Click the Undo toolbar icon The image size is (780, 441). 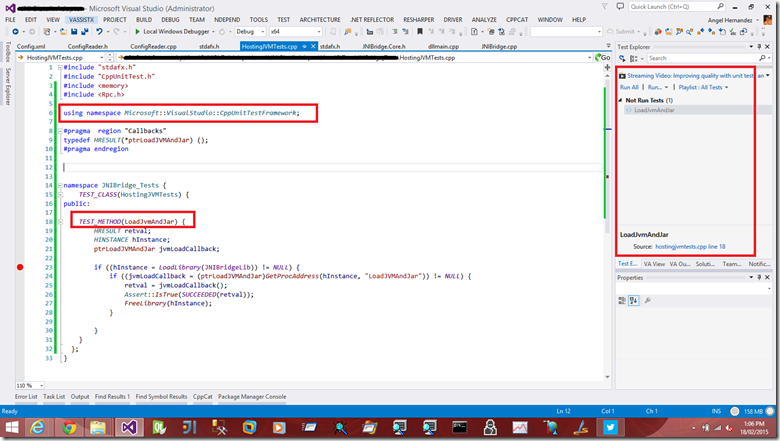(100, 32)
